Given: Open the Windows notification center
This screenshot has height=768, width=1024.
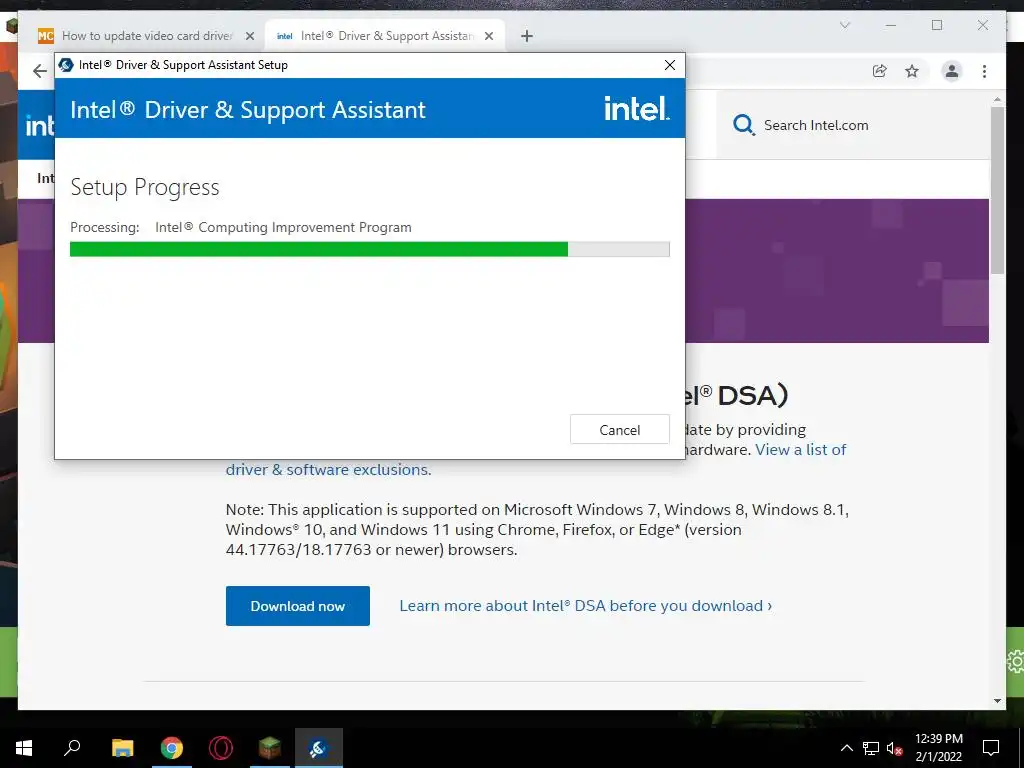Looking at the screenshot, I should point(991,748).
